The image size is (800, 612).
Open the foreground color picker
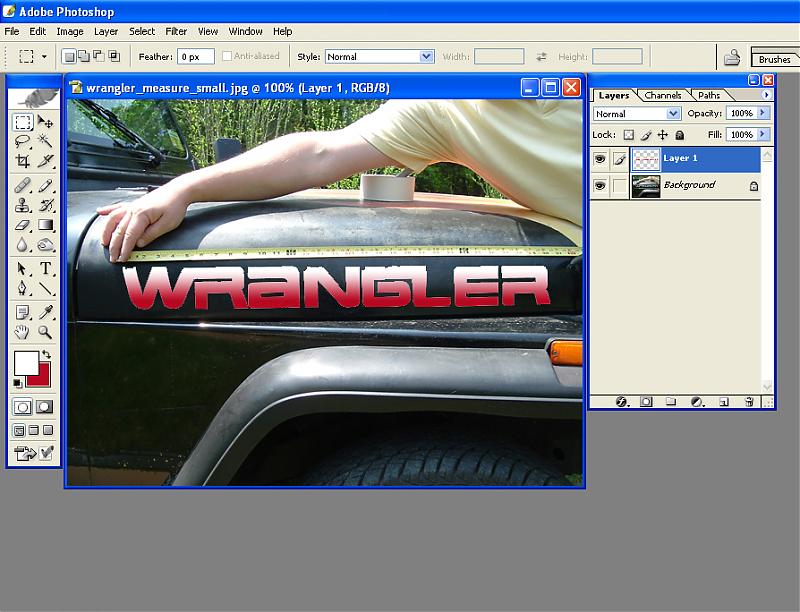pos(26,364)
